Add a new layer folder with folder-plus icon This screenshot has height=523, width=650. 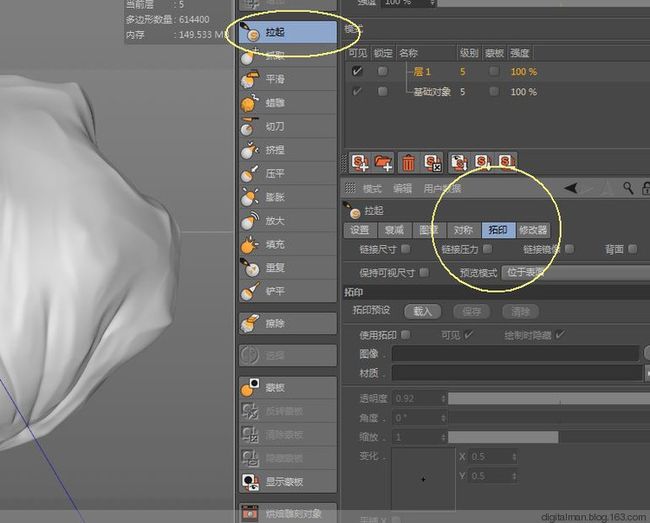tap(383, 162)
